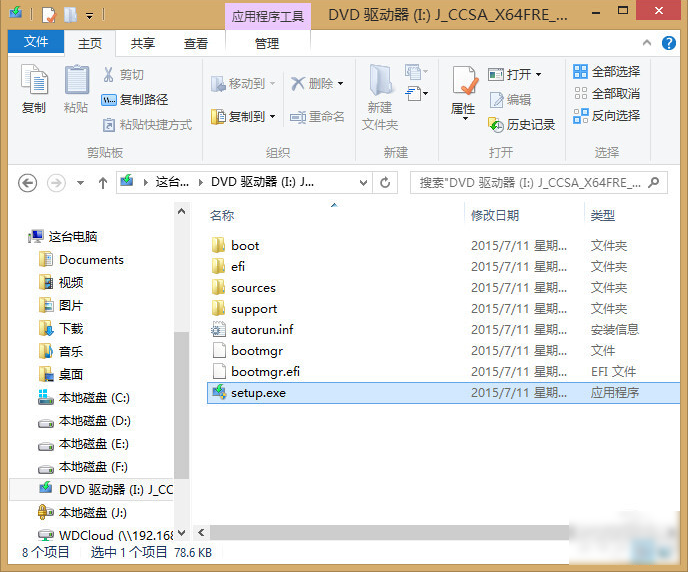This screenshot has height=572, width=688.
Task: Select the bootmgr file
Action: (x=443, y=351)
